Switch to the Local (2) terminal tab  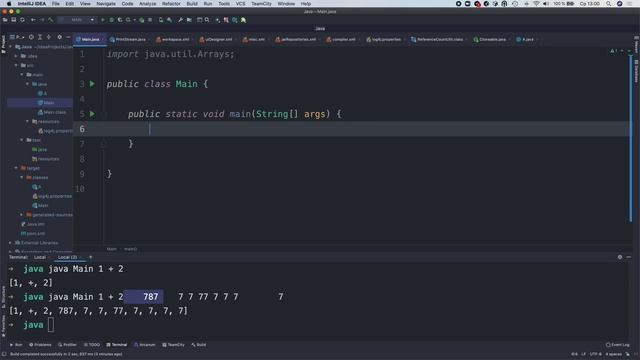click(67, 257)
